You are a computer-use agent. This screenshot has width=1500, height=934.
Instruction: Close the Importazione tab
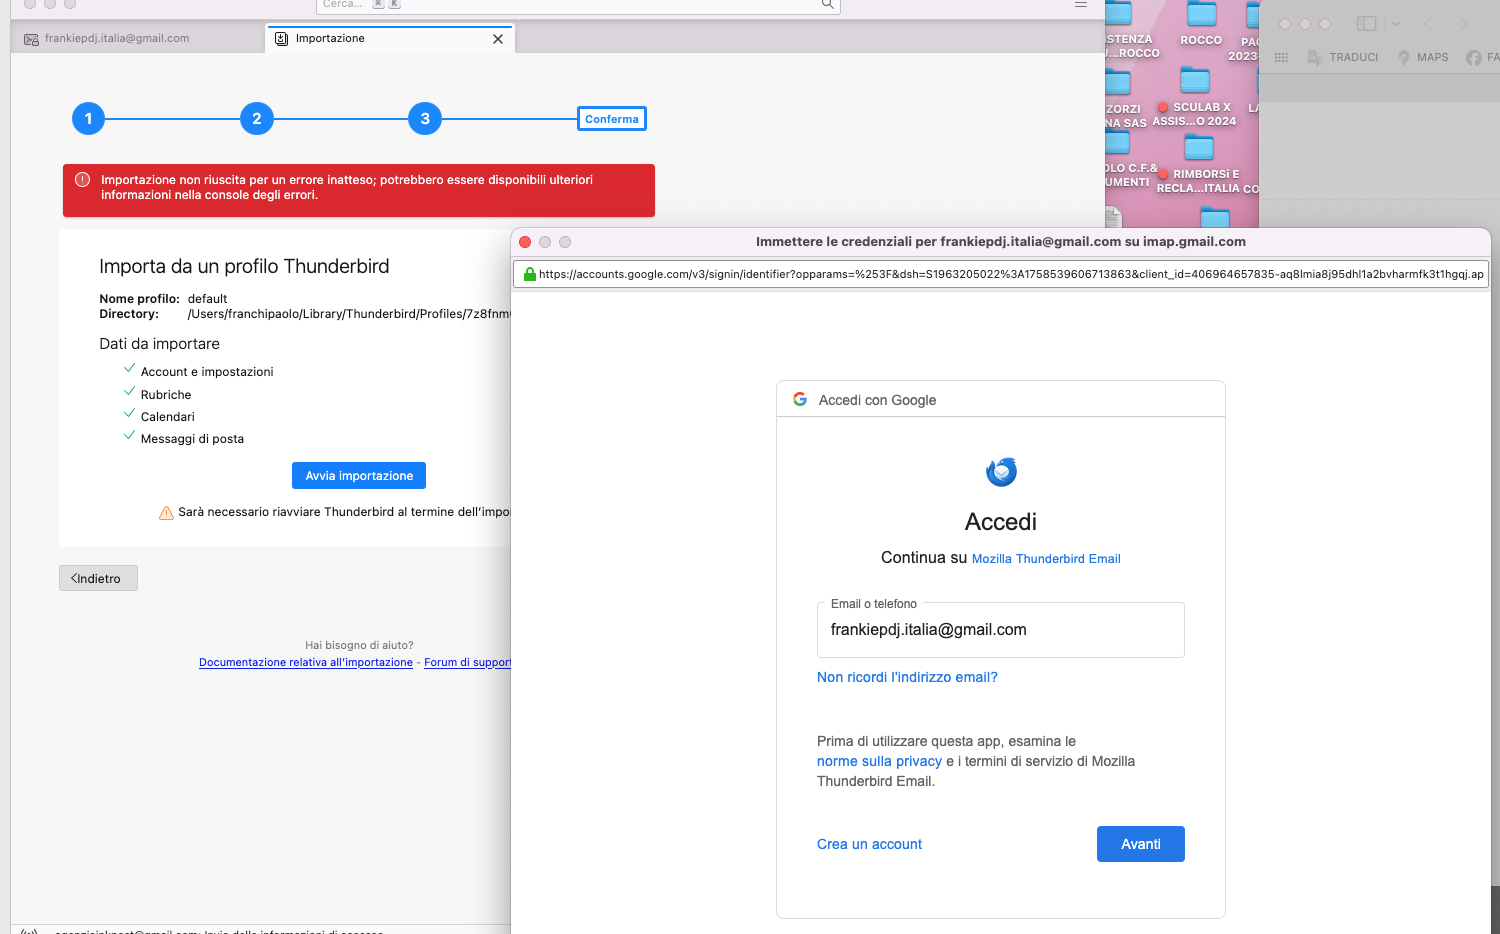point(498,39)
